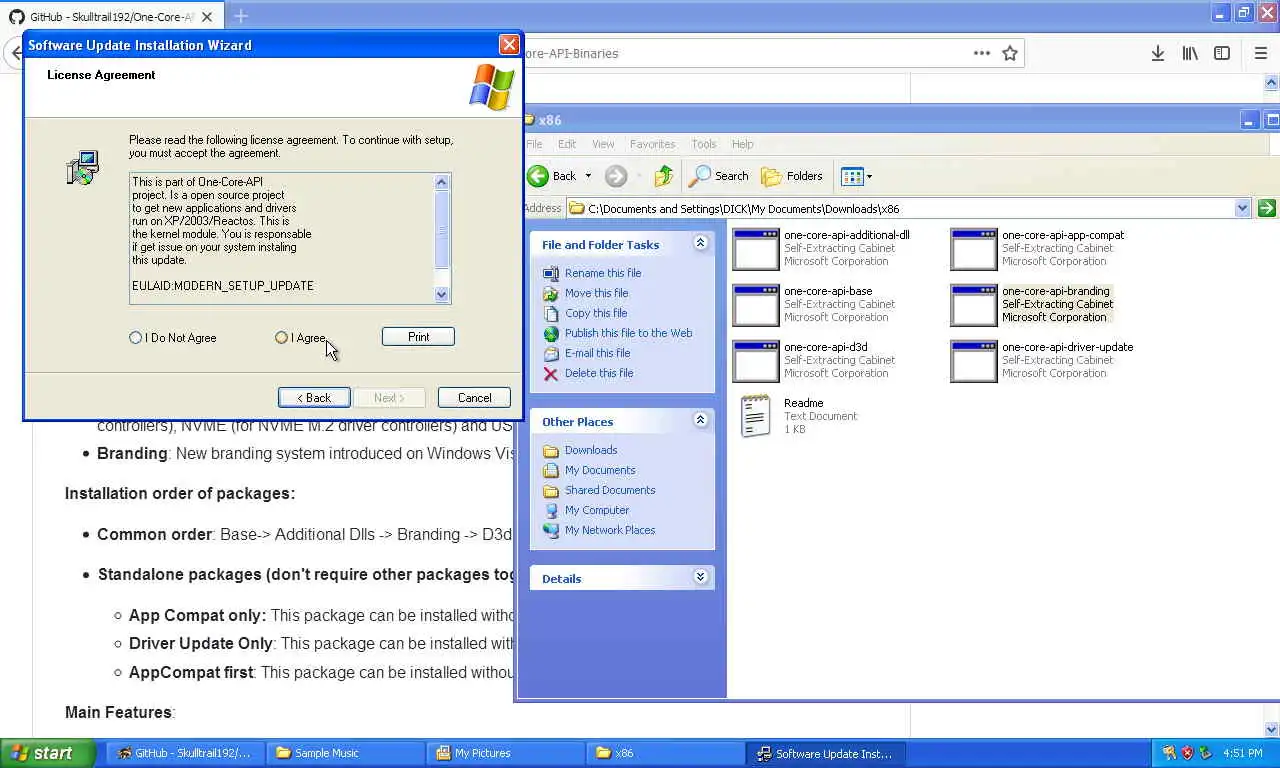The height and width of the screenshot is (768, 1280).
Task: Expand the address bar dropdown arrow
Action: [x=1242, y=209]
